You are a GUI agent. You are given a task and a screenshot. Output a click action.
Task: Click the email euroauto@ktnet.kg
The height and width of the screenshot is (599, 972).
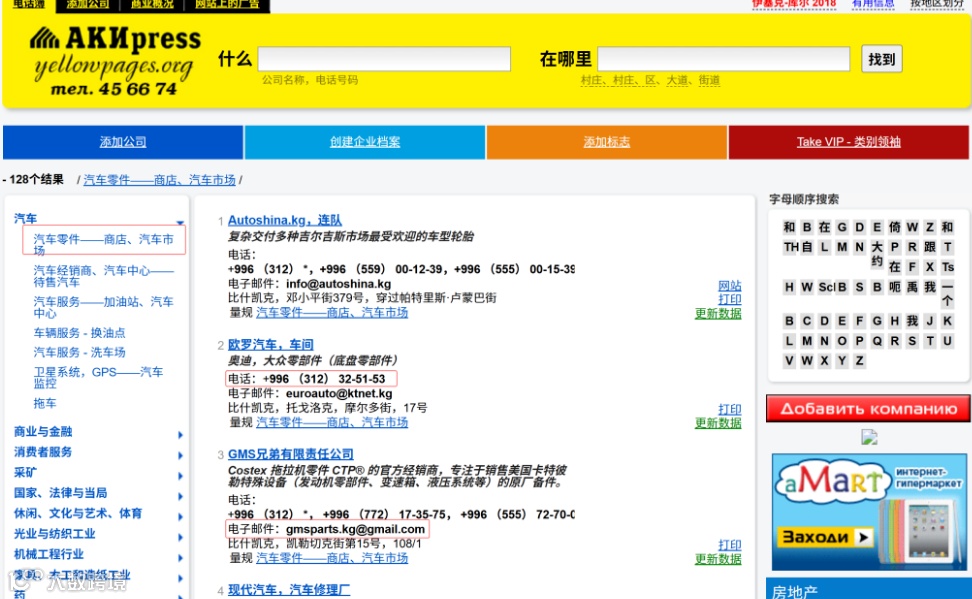coord(339,394)
